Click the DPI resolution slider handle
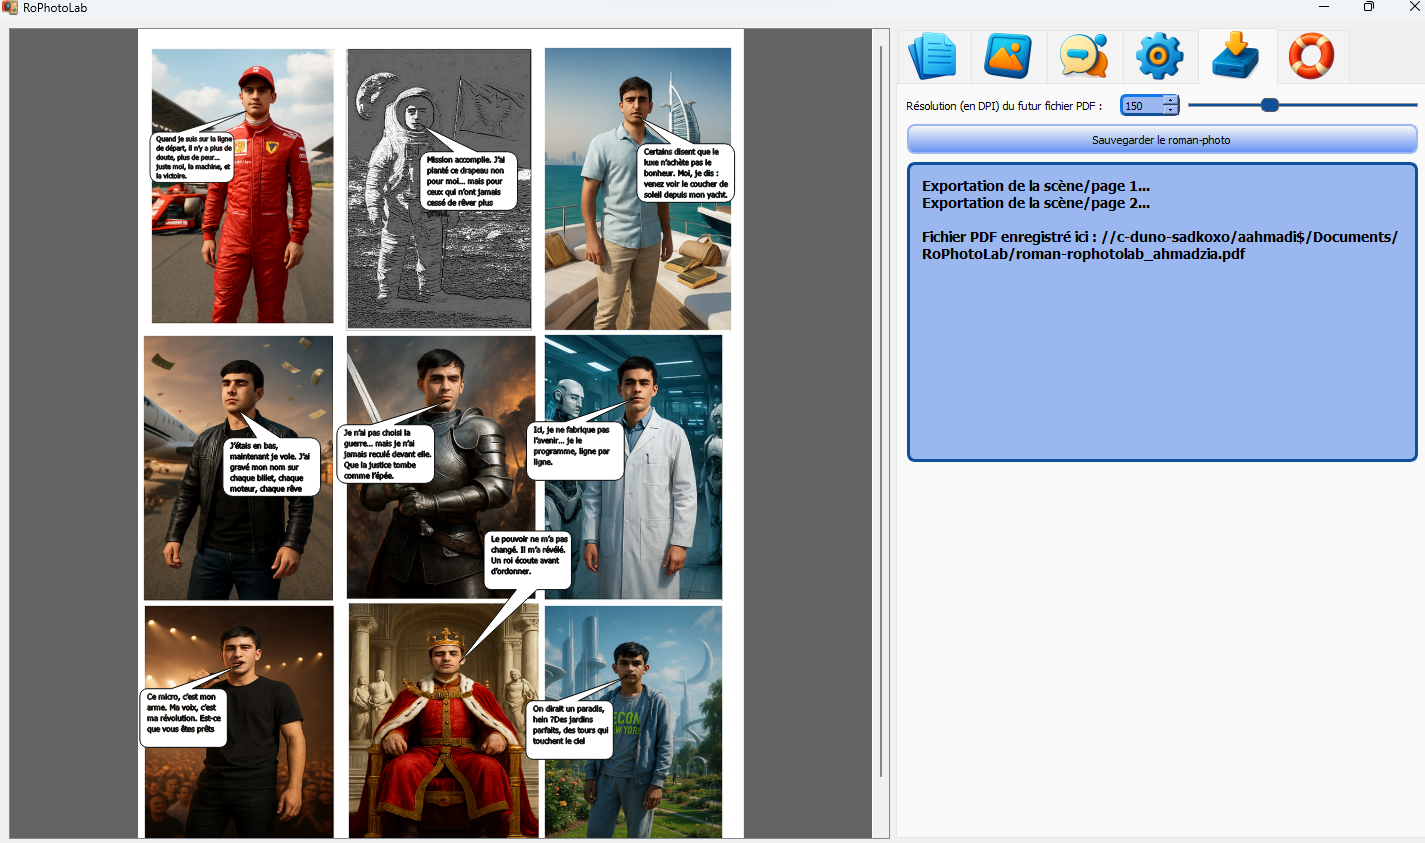The width and height of the screenshot is (1425, 843). (1270, 105)
